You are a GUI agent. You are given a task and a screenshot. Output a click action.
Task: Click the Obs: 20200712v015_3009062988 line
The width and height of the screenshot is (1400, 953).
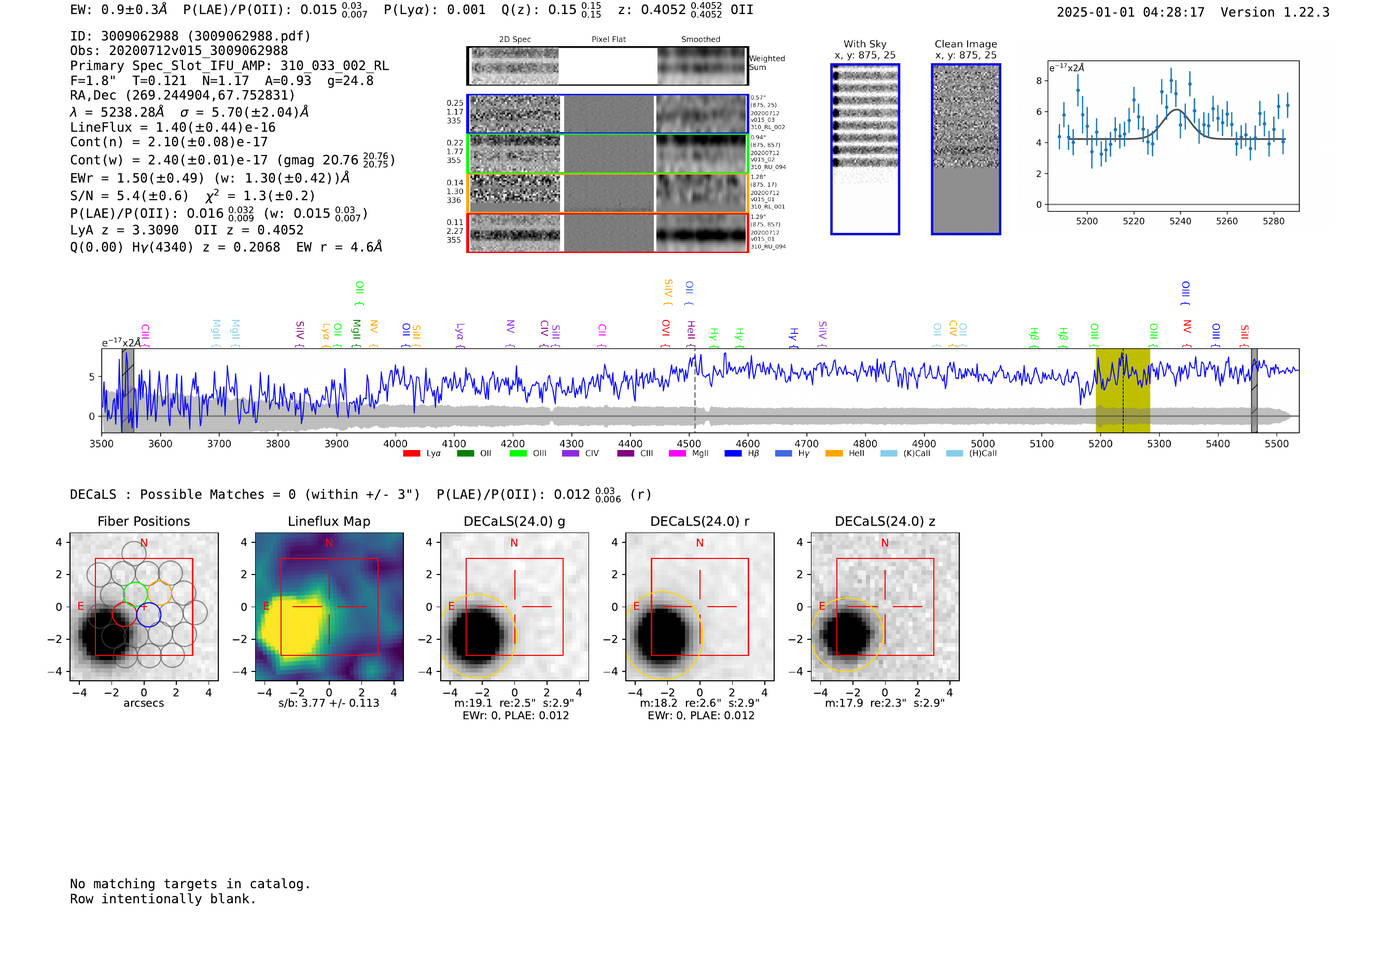[x=179, y=51]
